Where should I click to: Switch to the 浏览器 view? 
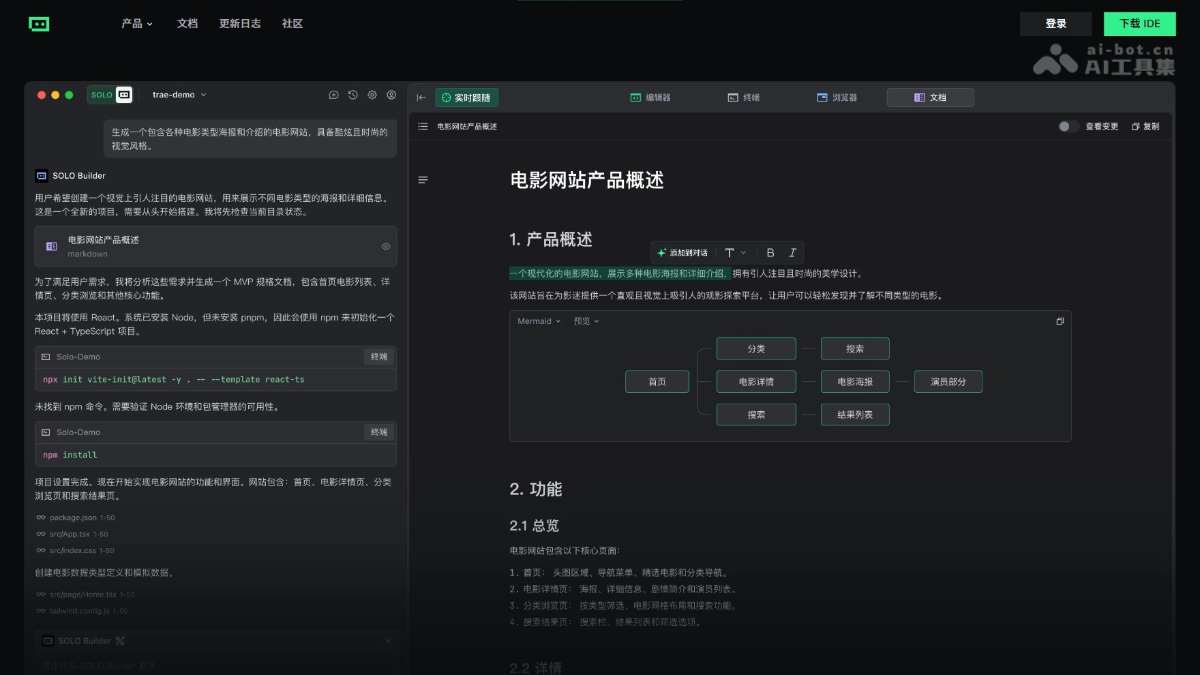tap(837, 97)
